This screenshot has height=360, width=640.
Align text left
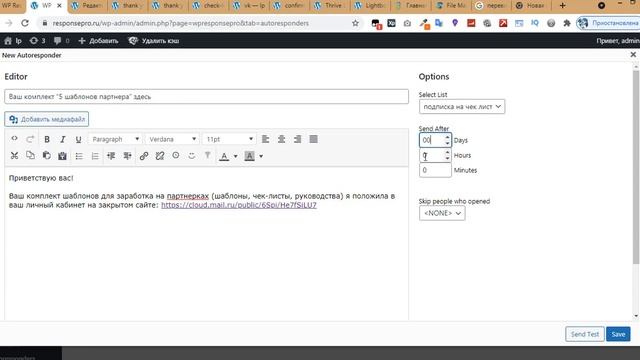265,139
